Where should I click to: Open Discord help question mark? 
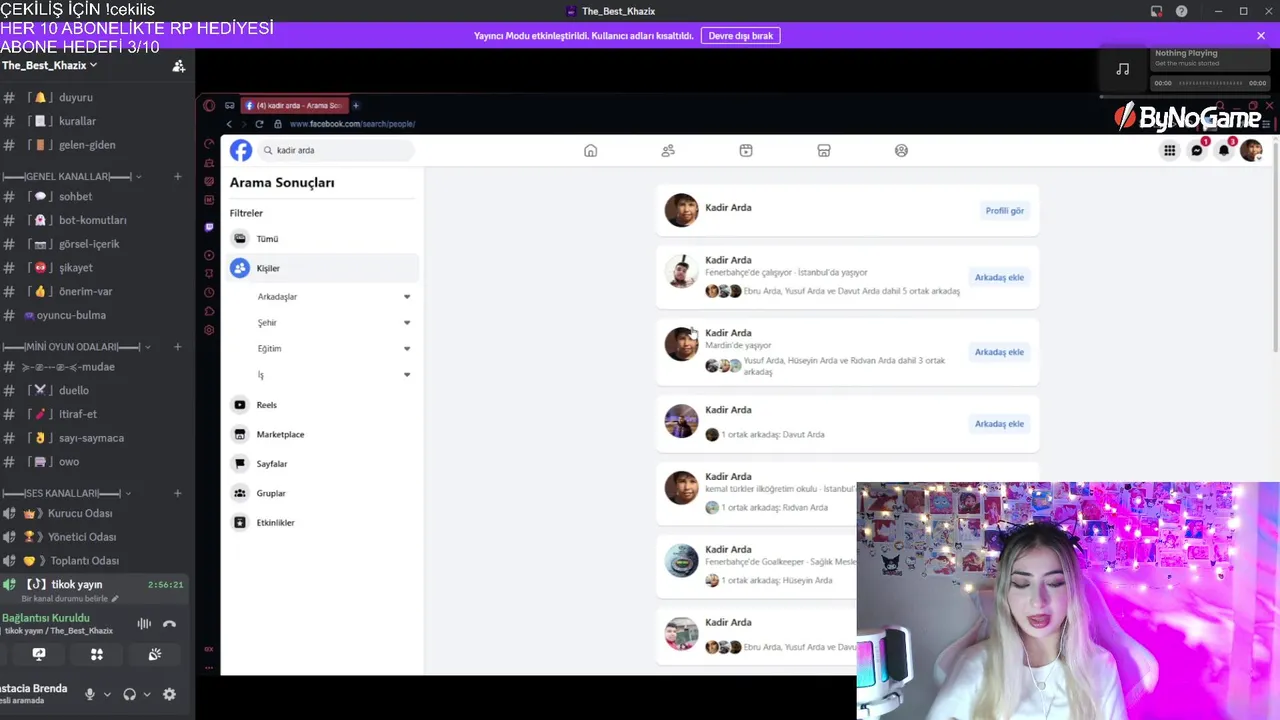(x=1182, y=11)
